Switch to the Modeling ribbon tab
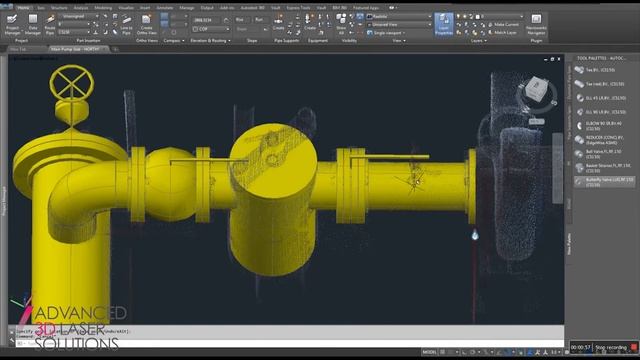Image resolution: width=640 pixels, height=360 pixels. 103,8
